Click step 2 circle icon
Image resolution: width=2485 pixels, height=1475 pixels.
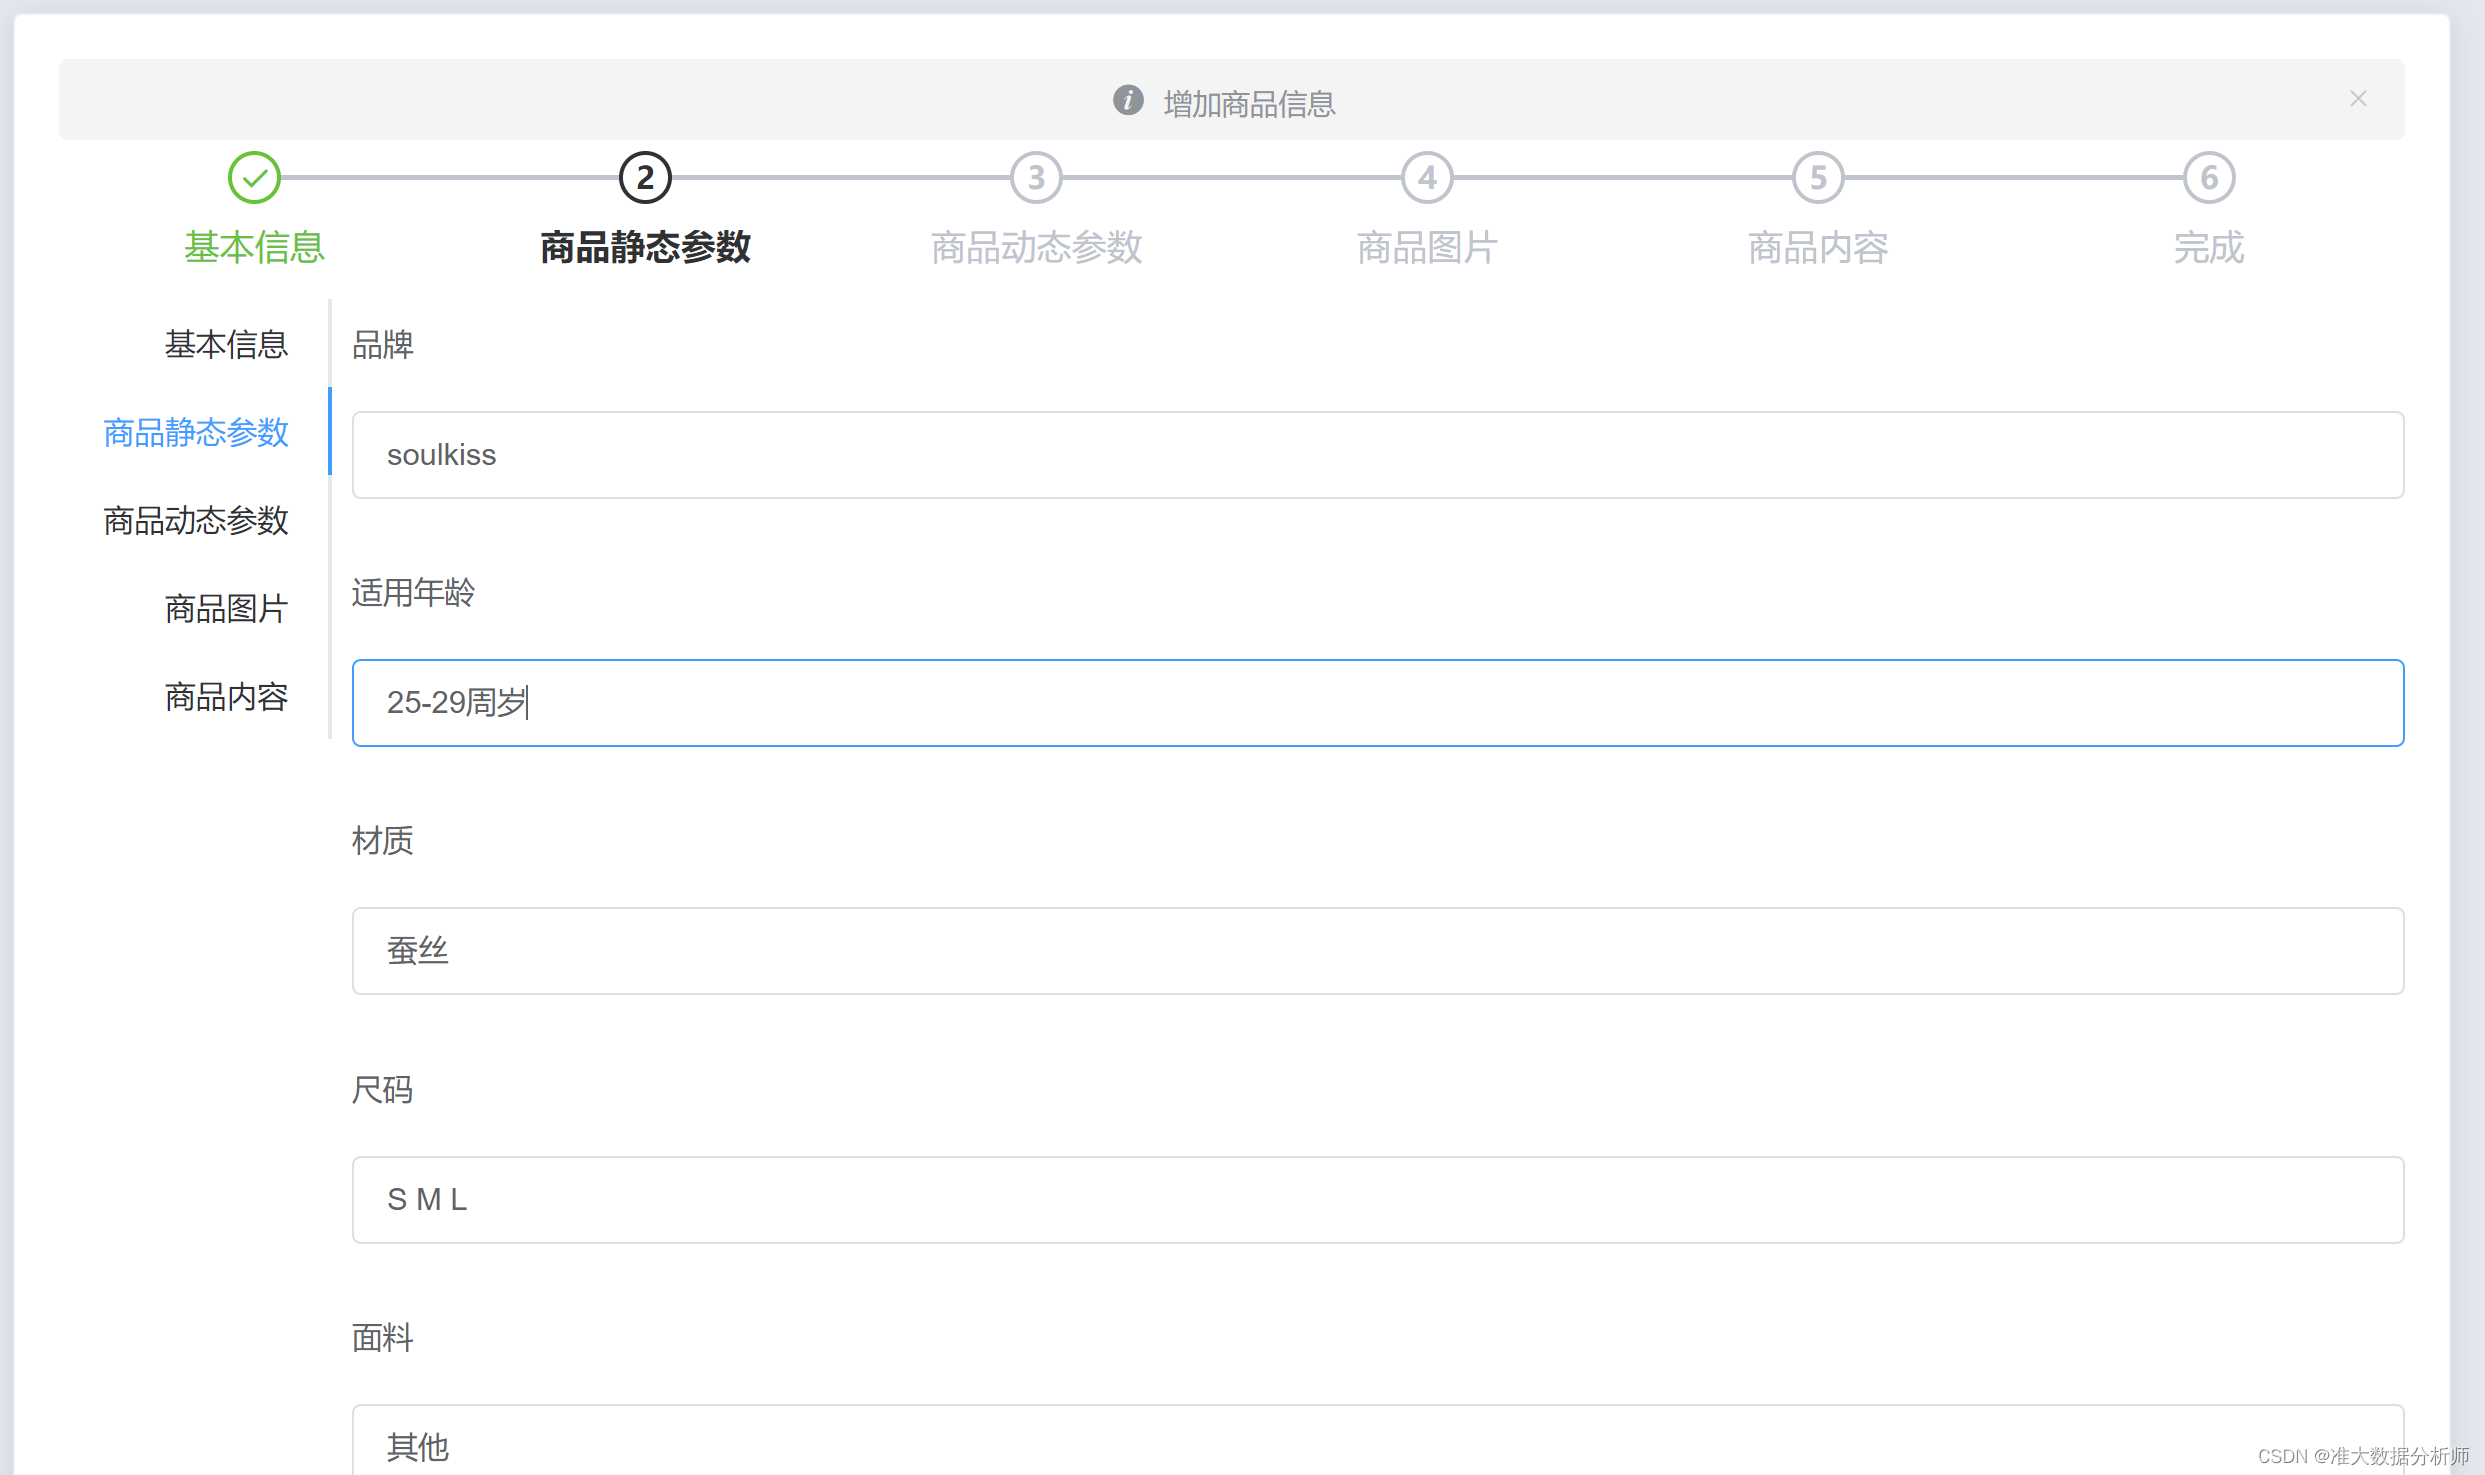tap(645, 178)
